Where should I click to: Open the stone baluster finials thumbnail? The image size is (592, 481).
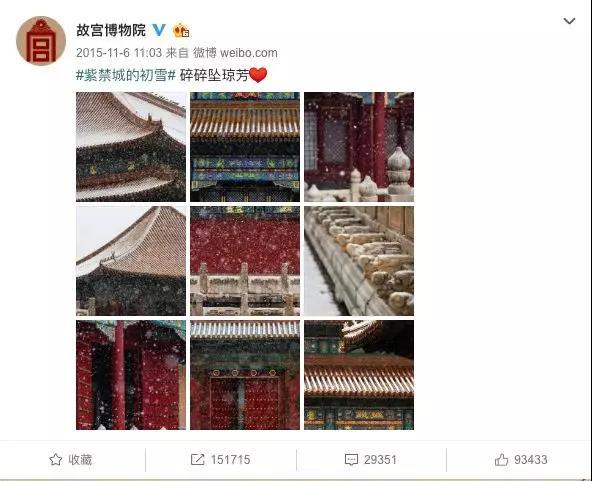pyautogui.click(x=359, y=147)
